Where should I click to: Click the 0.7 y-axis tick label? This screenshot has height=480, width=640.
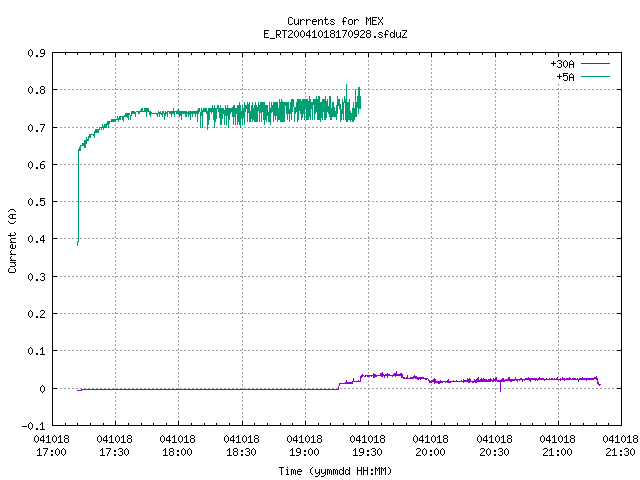click(37, 128)
